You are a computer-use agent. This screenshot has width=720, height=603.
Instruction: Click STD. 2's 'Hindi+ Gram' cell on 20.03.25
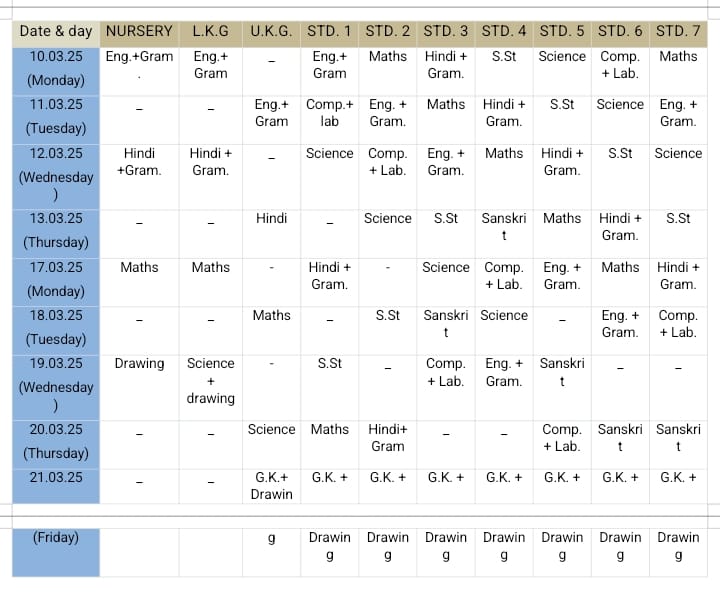pos(388,438)
